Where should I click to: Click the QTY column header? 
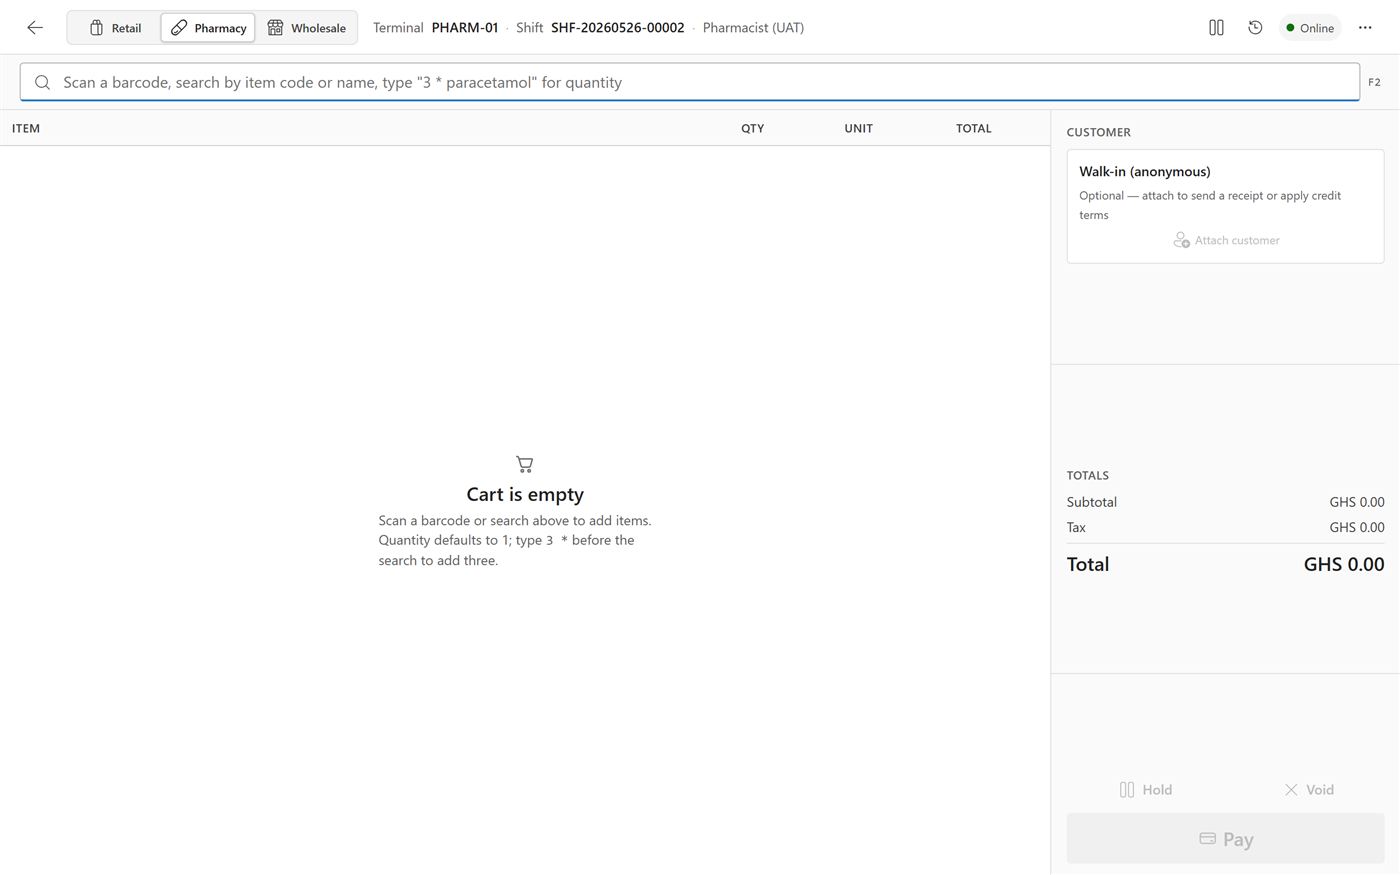[752, 128]
